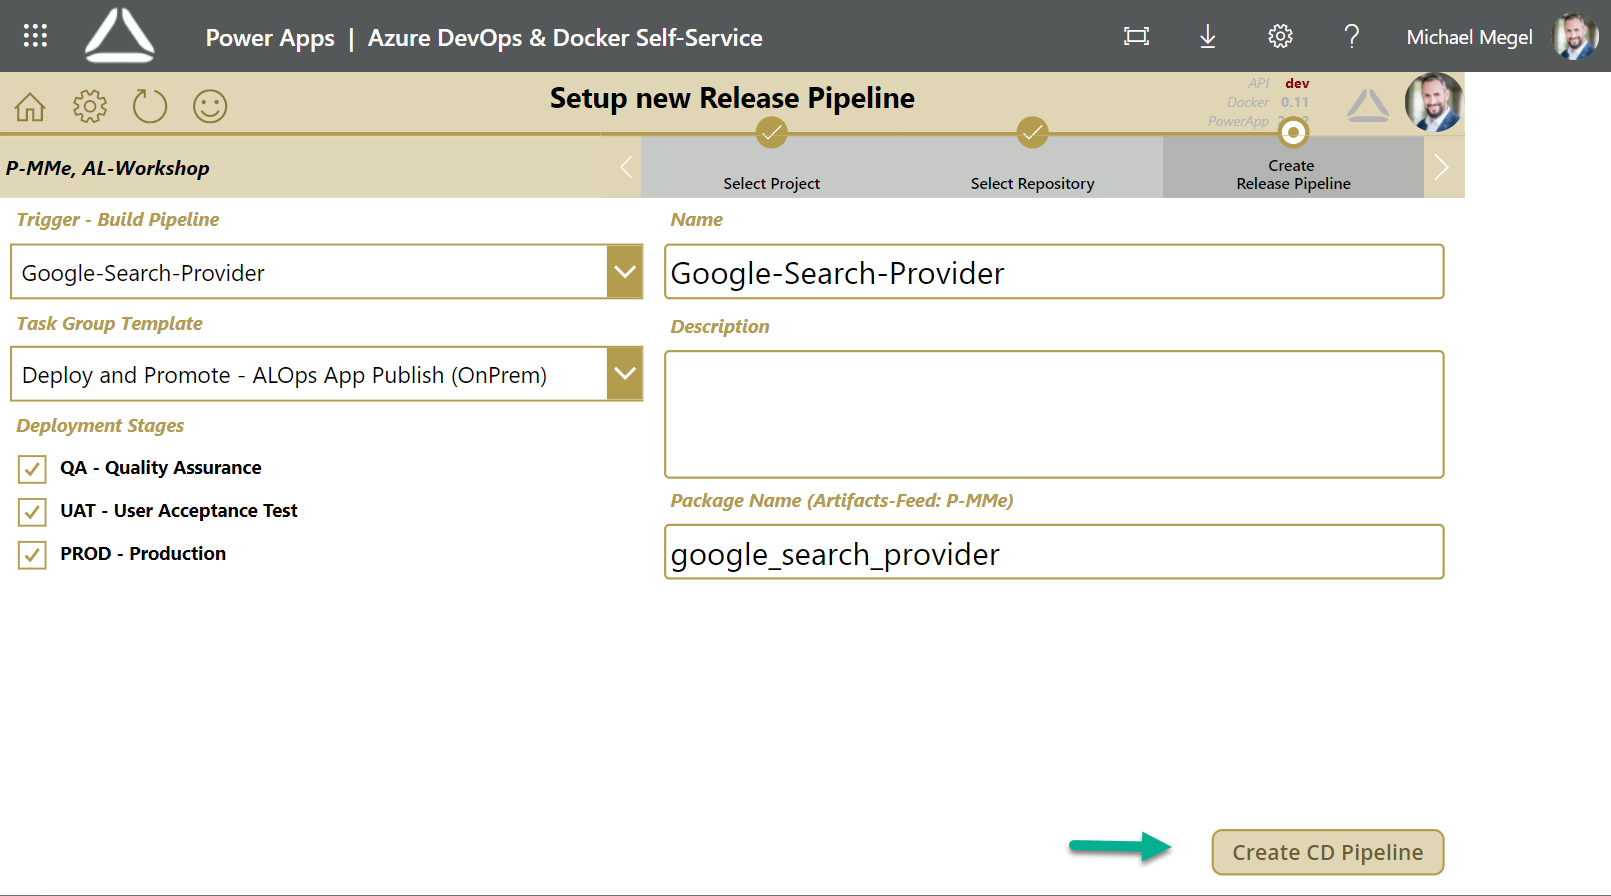Select the Select Repository step tab

coord(1032,167)
